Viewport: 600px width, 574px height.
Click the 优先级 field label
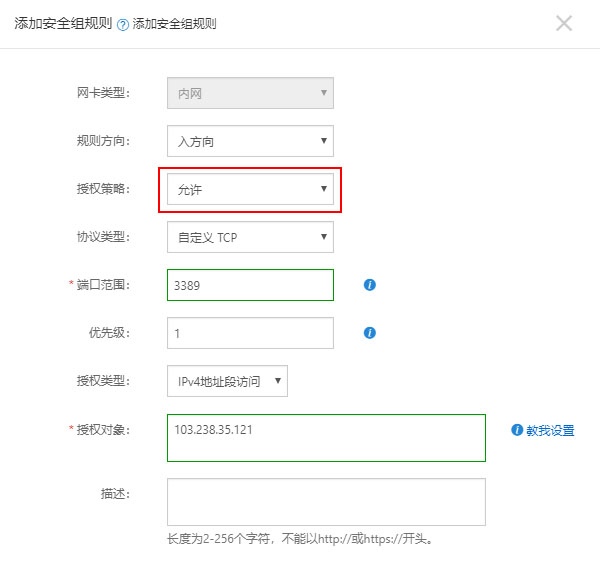[109, 333]
